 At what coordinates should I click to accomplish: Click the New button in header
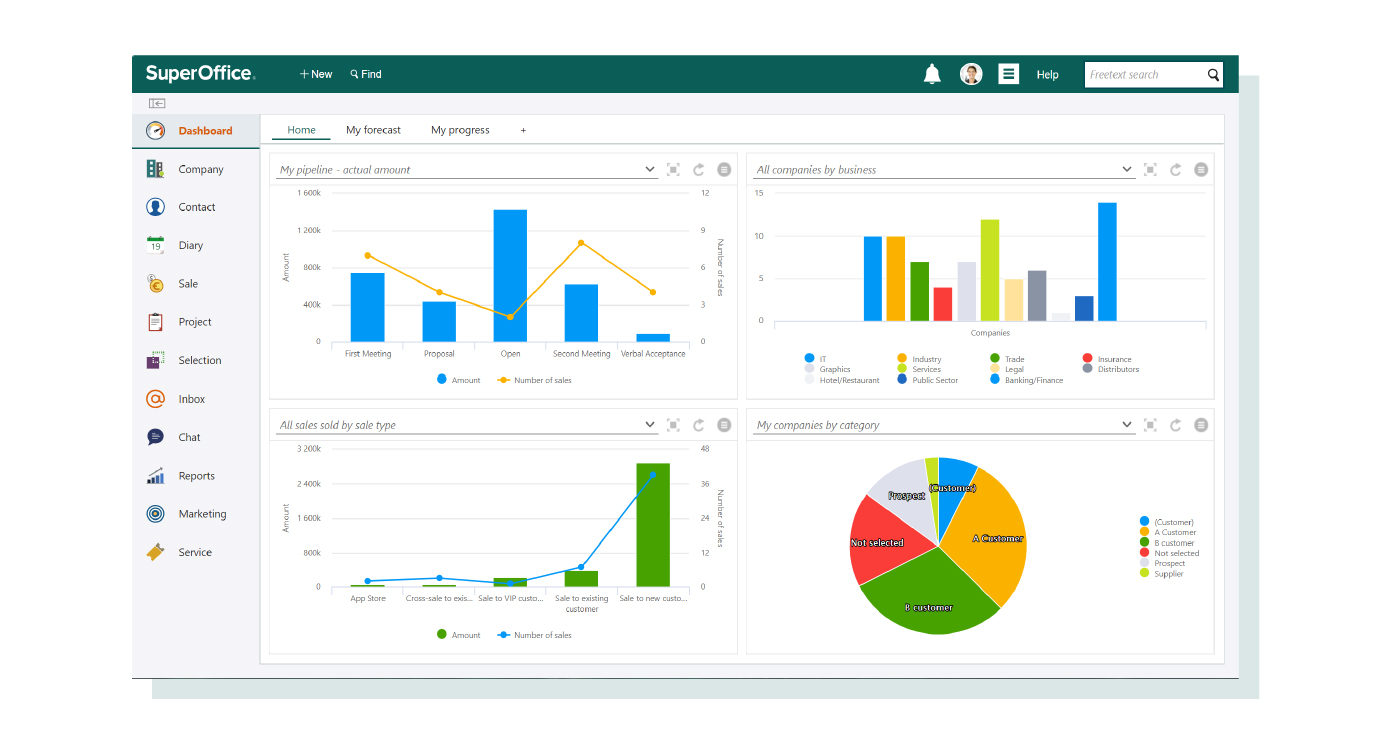(x=316, y=74)
